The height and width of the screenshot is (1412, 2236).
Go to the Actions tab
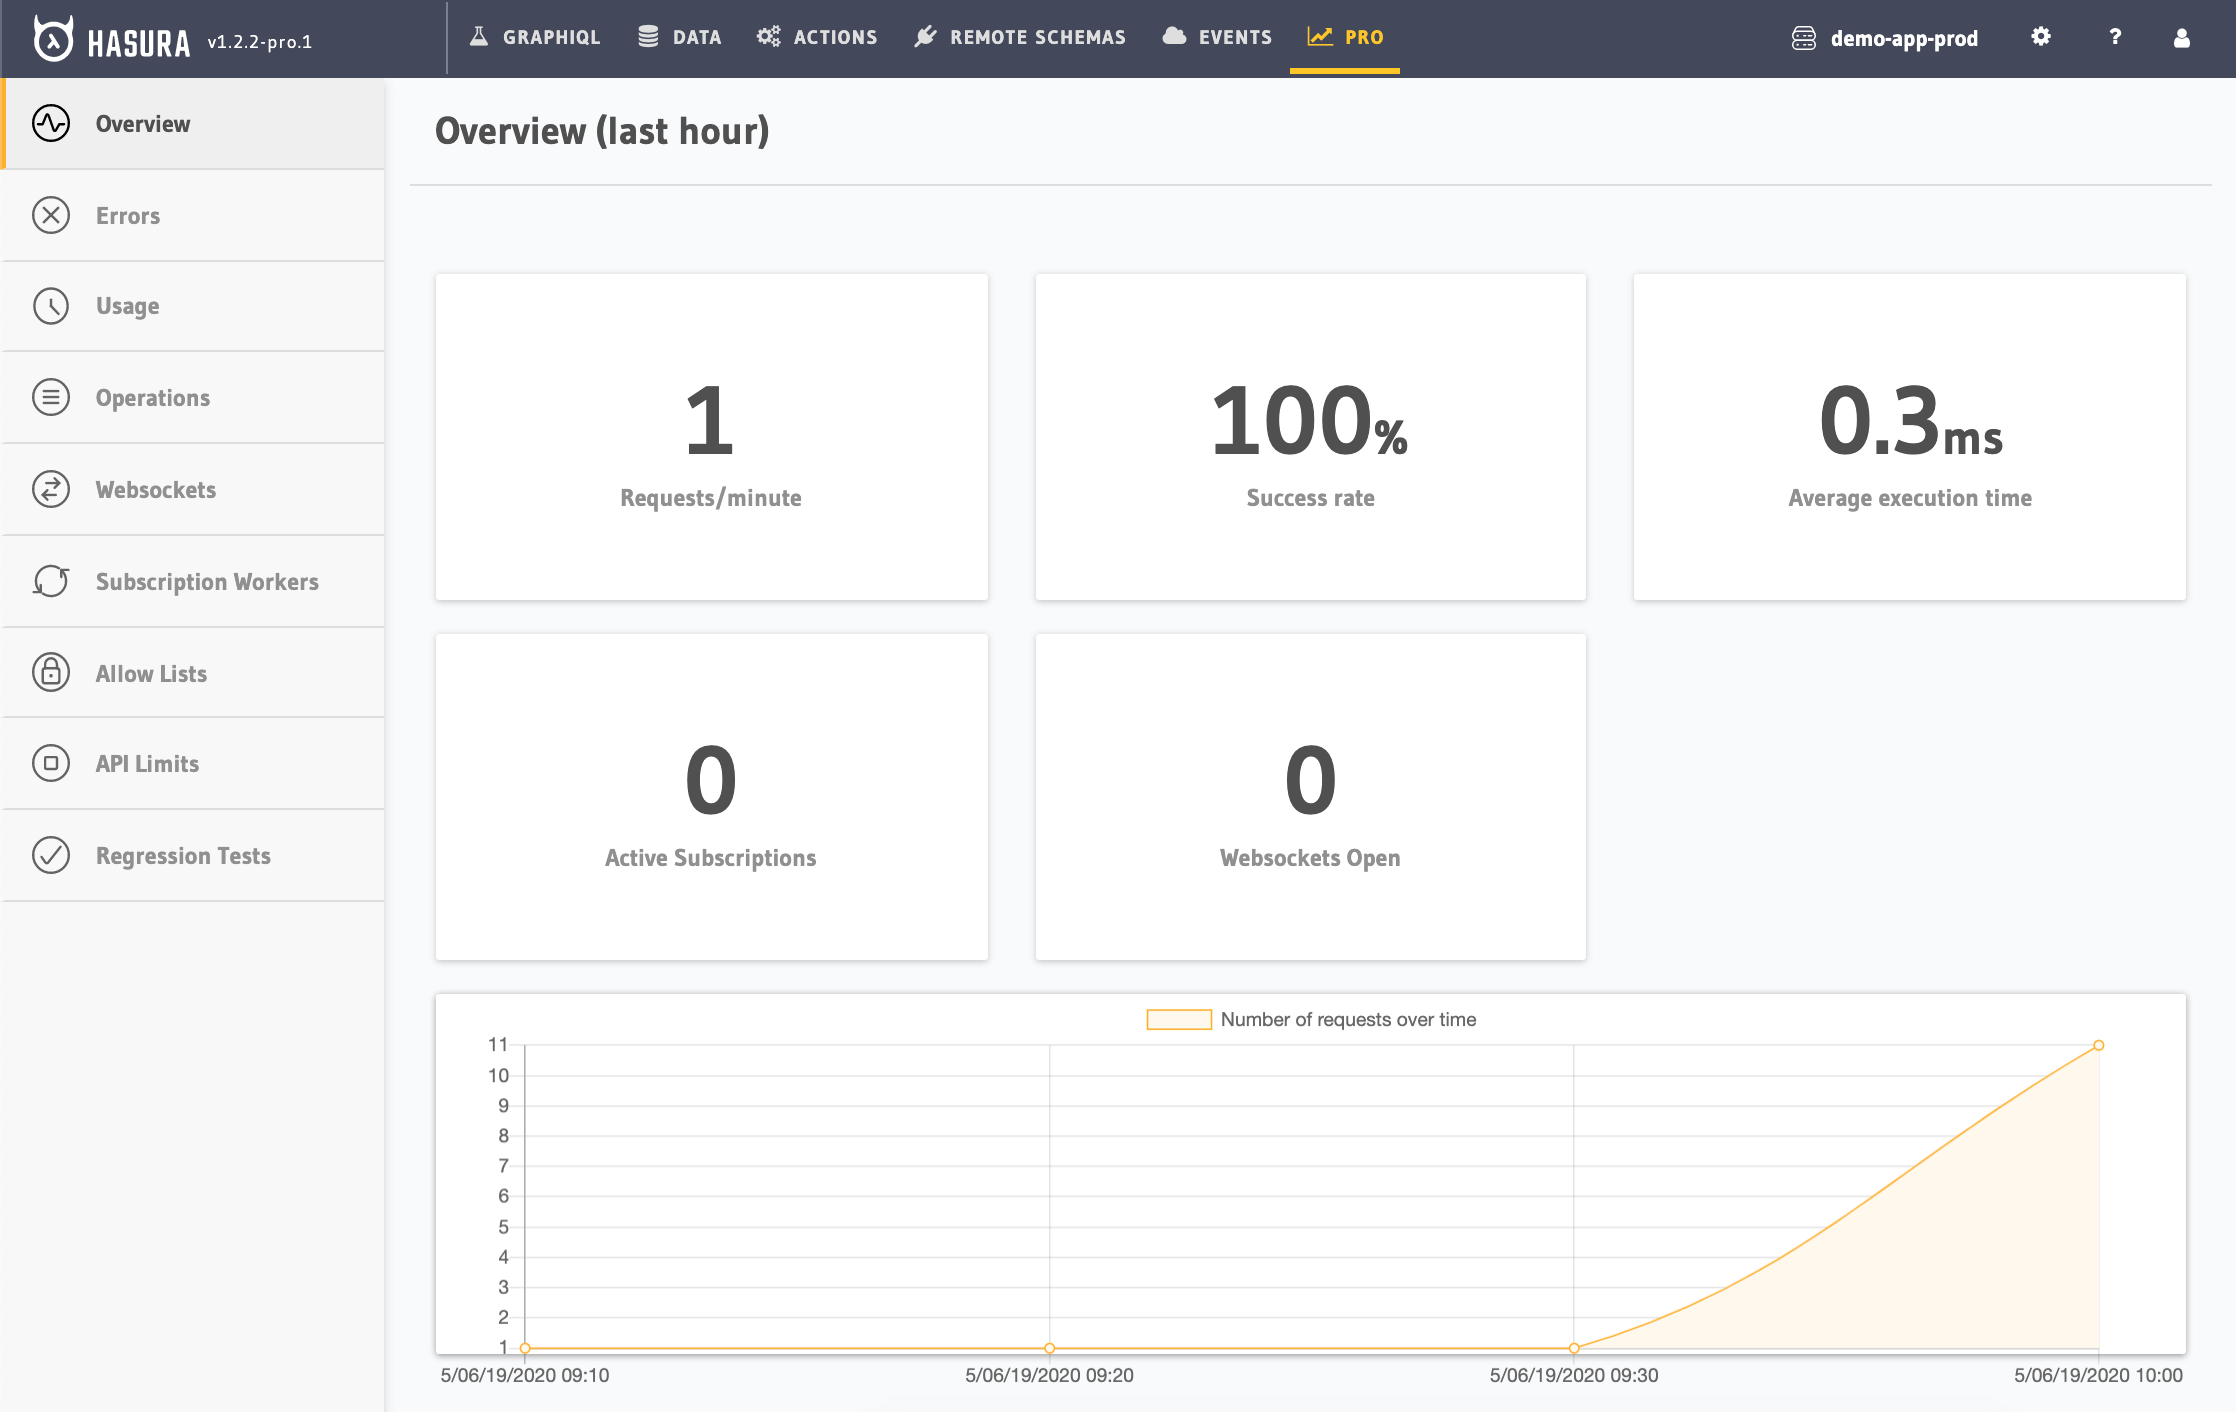pyautogui.click(x=817, y=37)
